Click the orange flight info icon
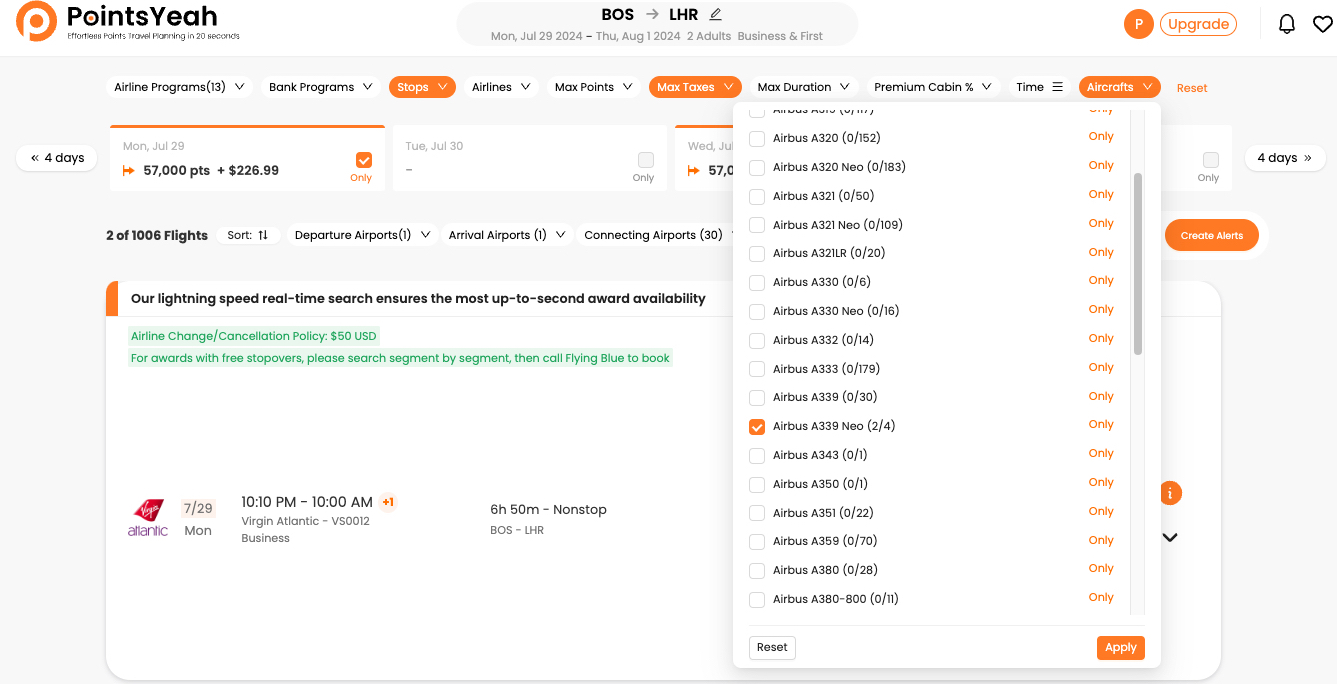Viewport: 1337px width, 684px height. 1170,493
